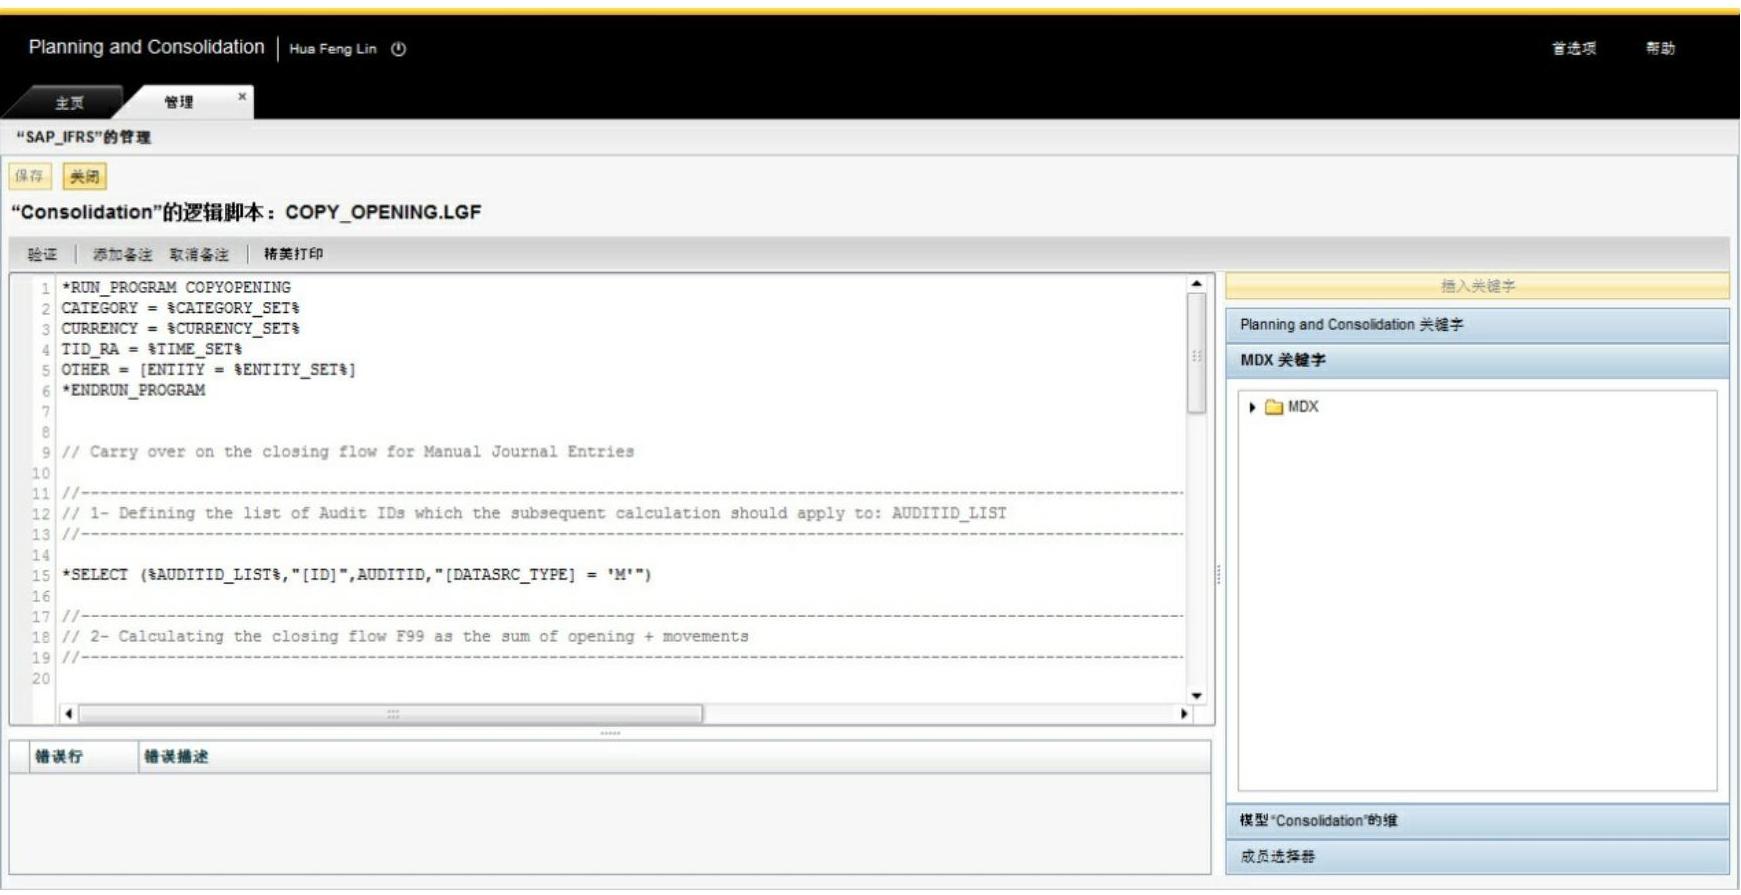Click the "SAP_IFRS"的管理 breadcrumb text

click(83, 137)
